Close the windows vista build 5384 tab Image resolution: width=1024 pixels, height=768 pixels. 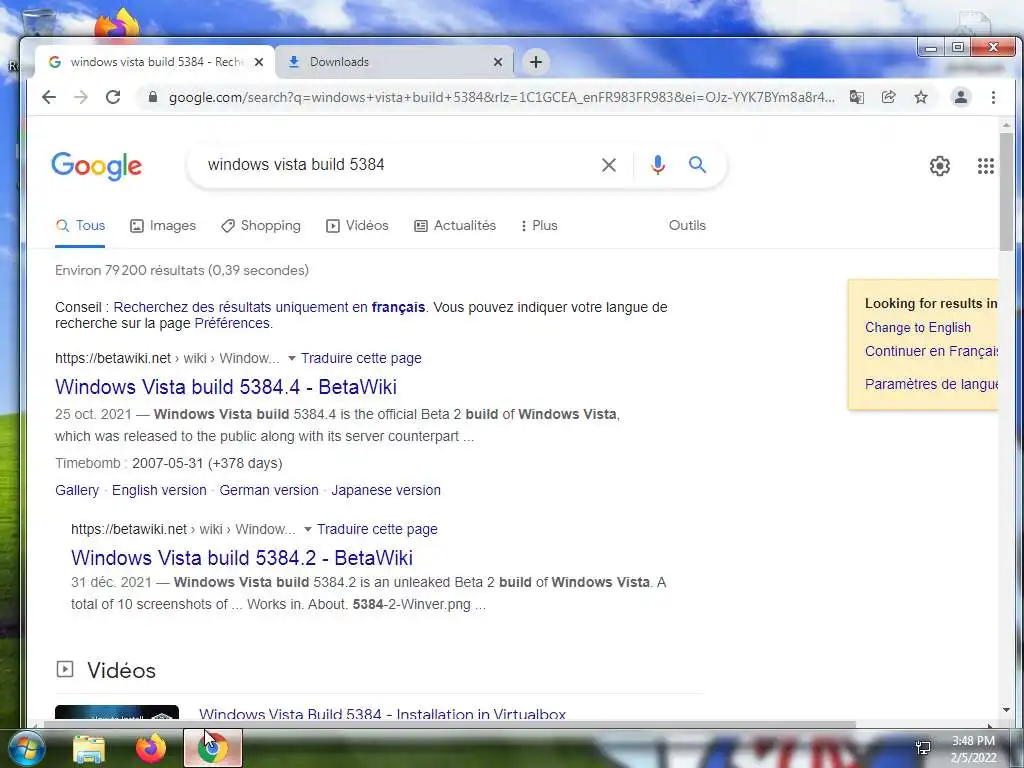coord(259,62)
